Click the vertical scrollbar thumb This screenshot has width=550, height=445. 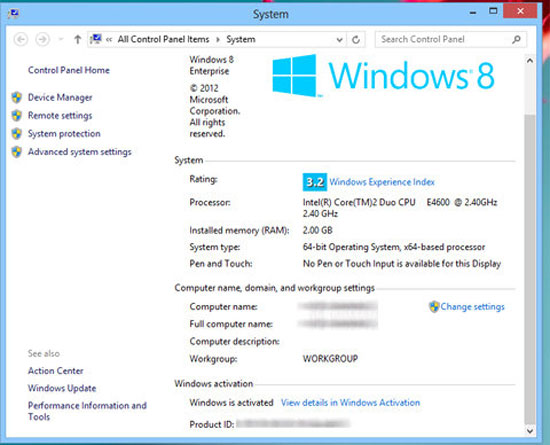tap(530, 269)
